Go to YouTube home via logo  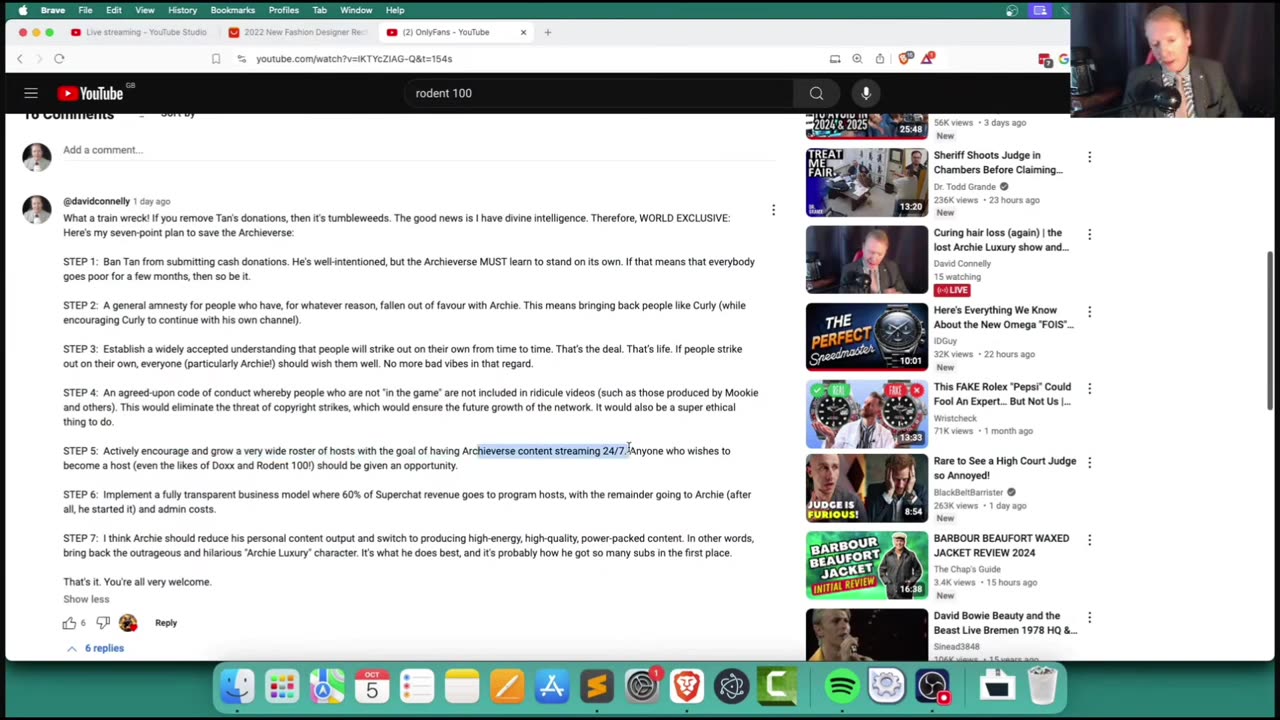90,93
